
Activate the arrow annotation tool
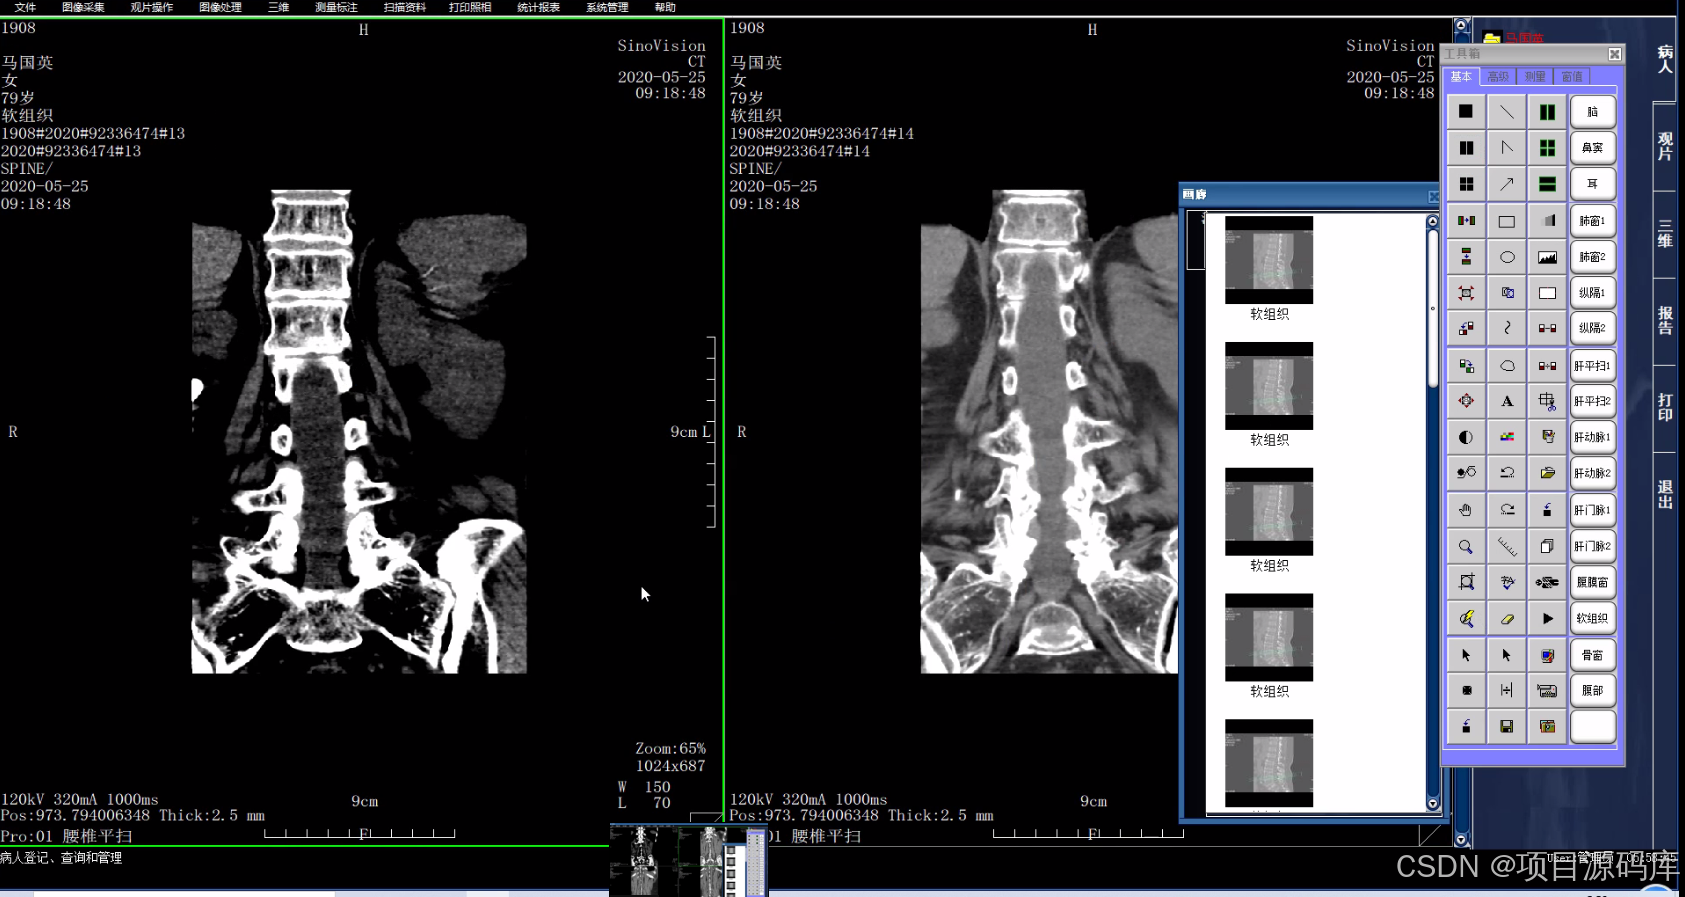(1507, 184)
